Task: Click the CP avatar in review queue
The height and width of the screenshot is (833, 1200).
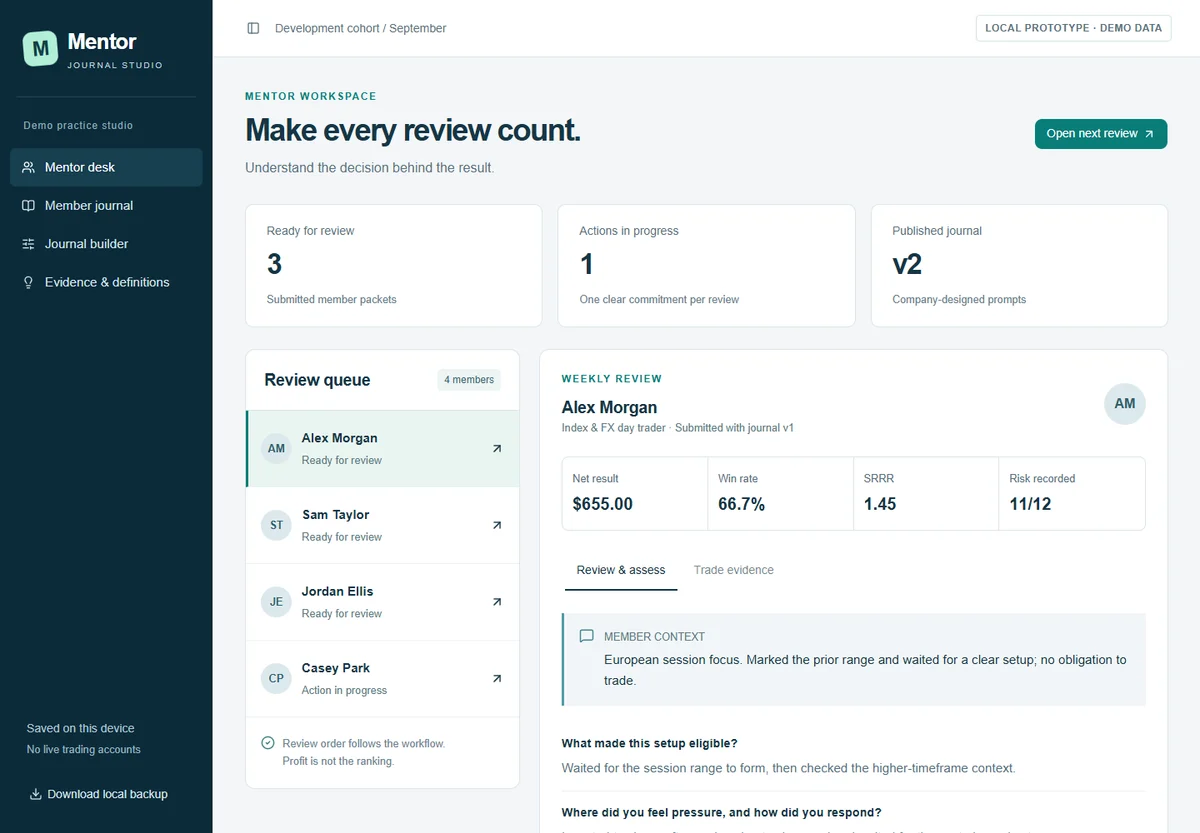Action: (276, 678)
